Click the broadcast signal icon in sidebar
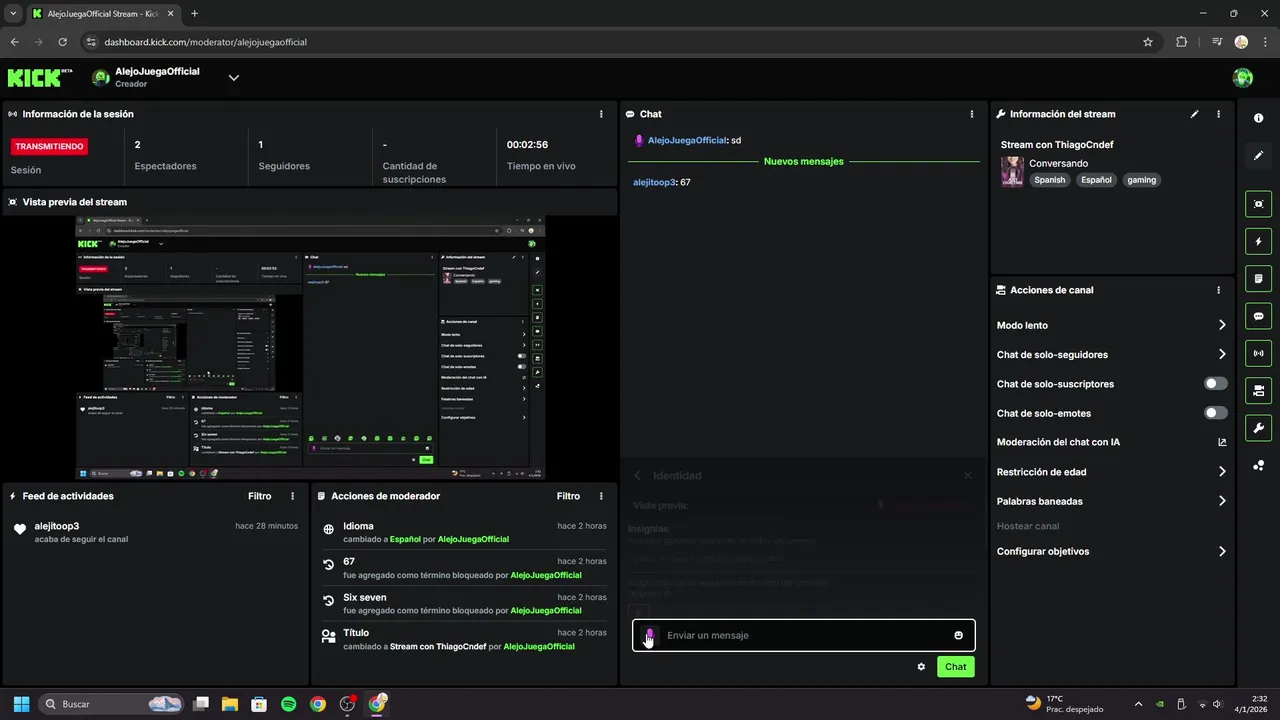This screenshot has height=720, width=1280. (x=1258, y=353)
